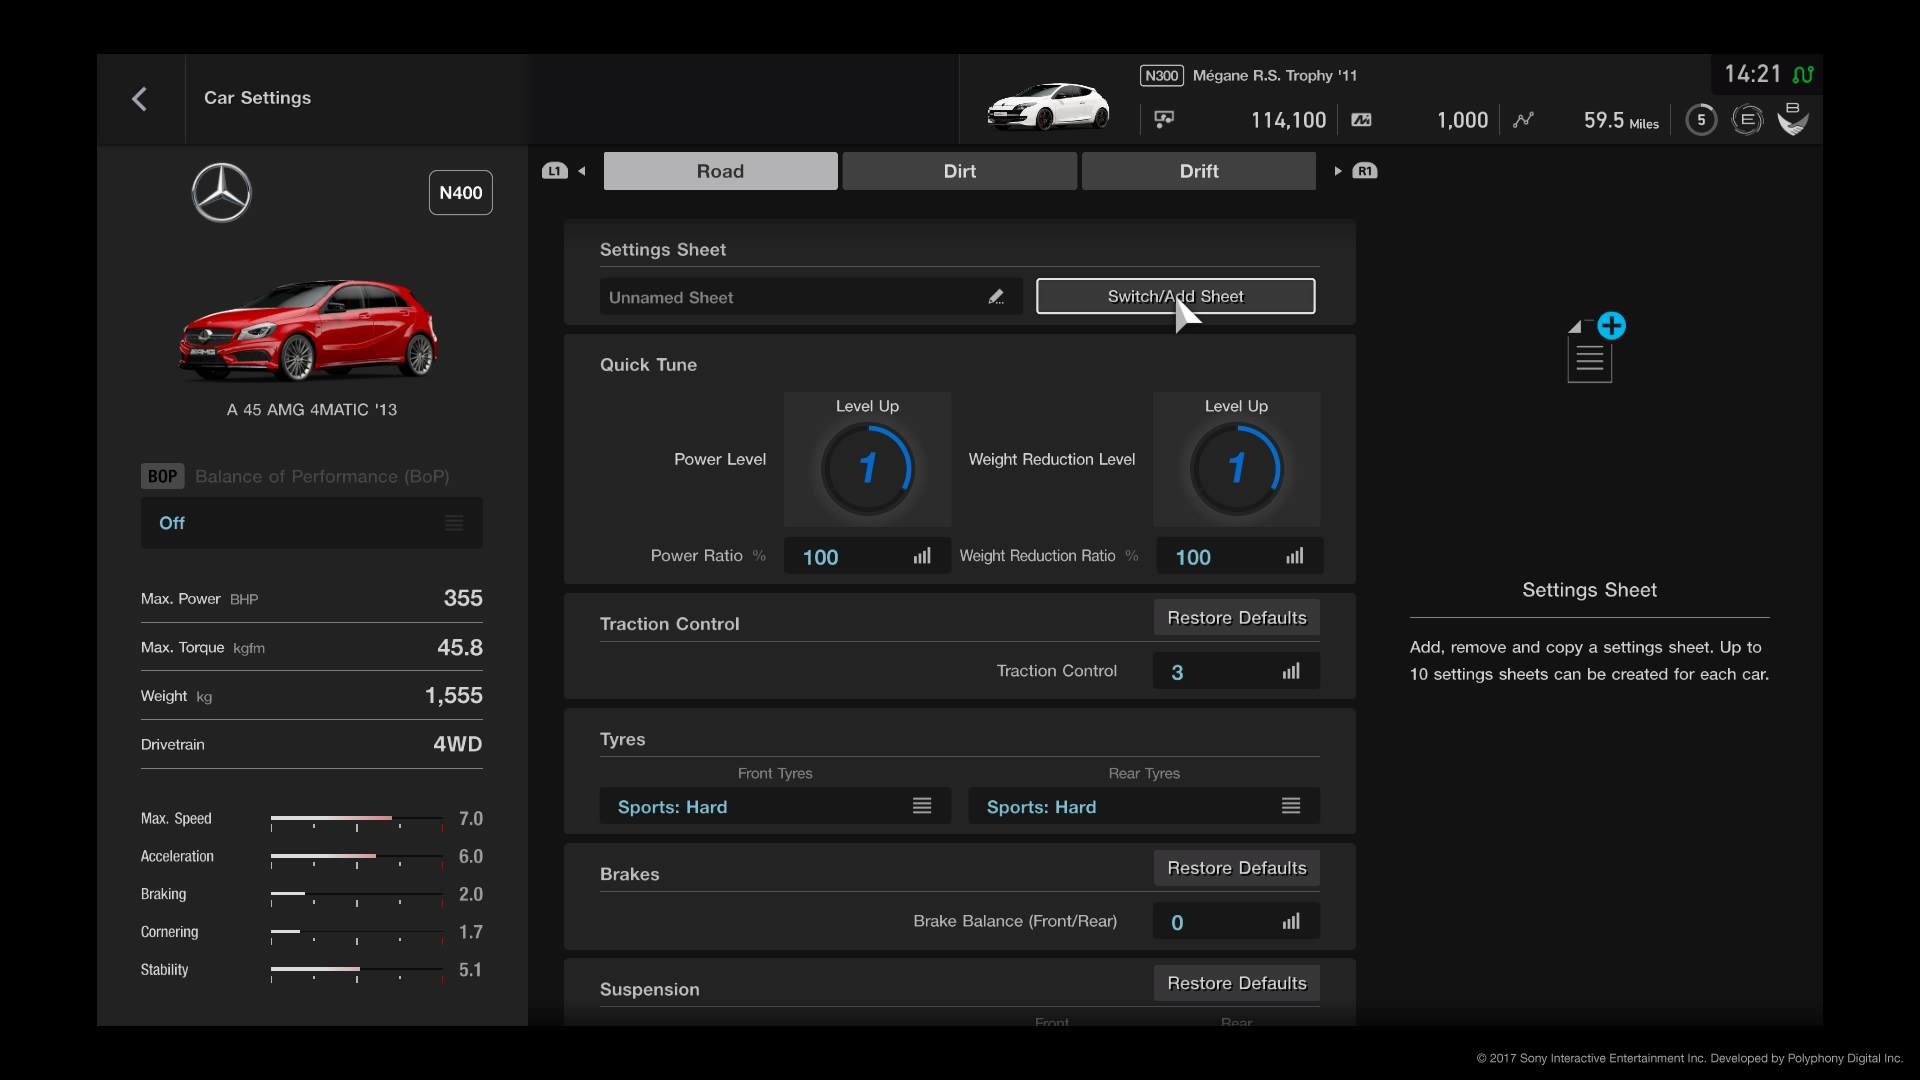Viewport: 1920px width, 1080px height.
Task: Click Weight value 1,555
Action: 454,695
